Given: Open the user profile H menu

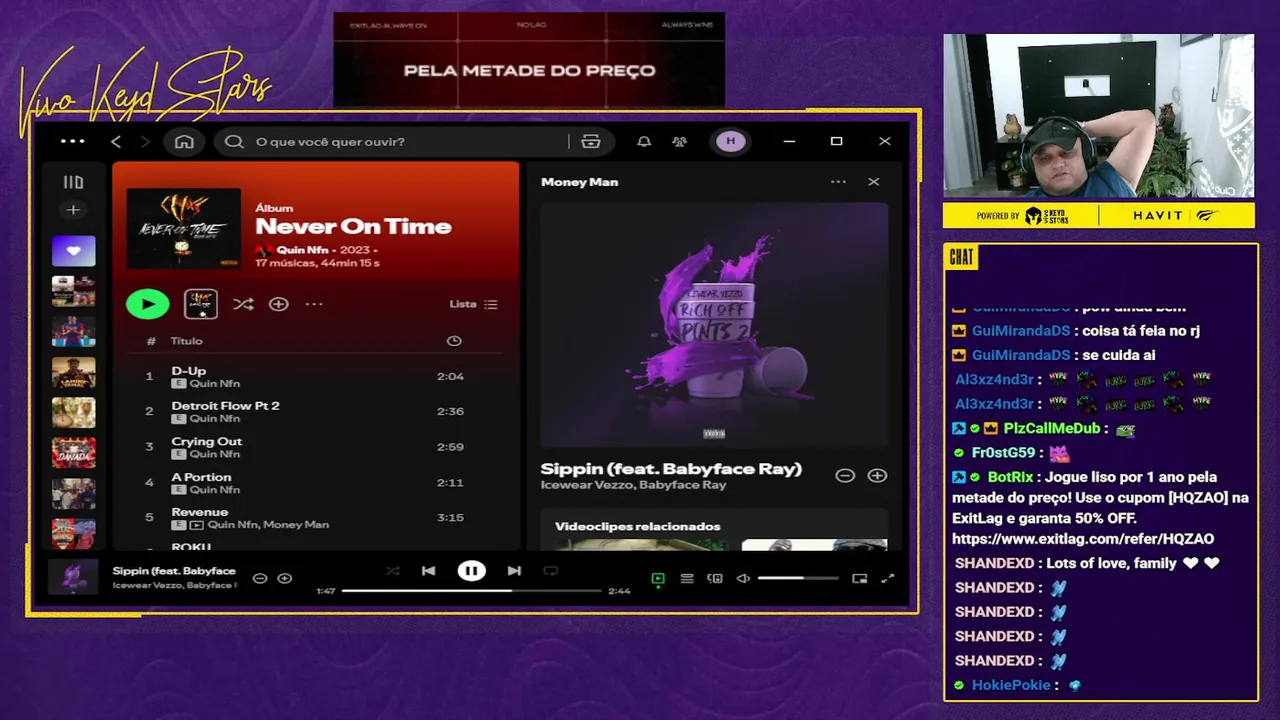Looking at the screenshot, I should click(x=730, y=142).
